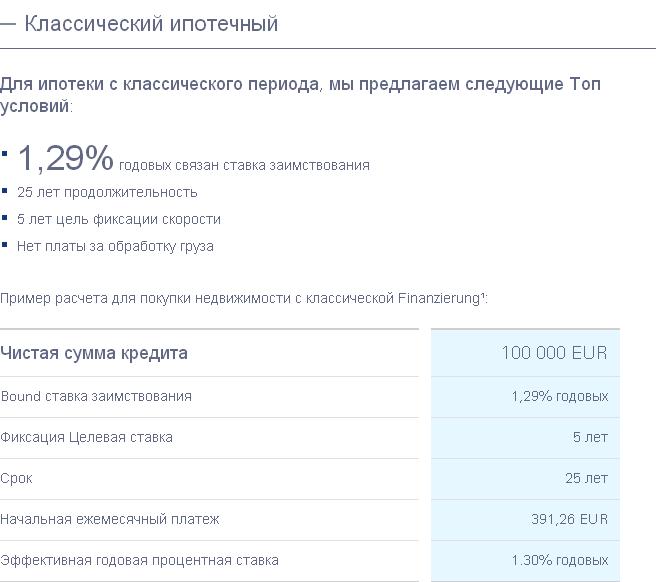Select the 100 000 EUR table cell

pos(554,353)
